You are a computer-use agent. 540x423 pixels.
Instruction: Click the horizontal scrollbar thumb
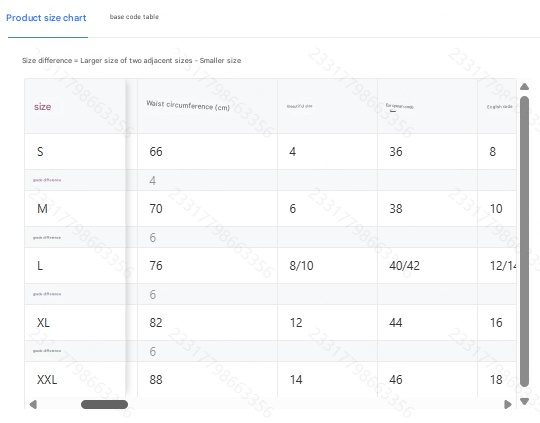[104, 404]
